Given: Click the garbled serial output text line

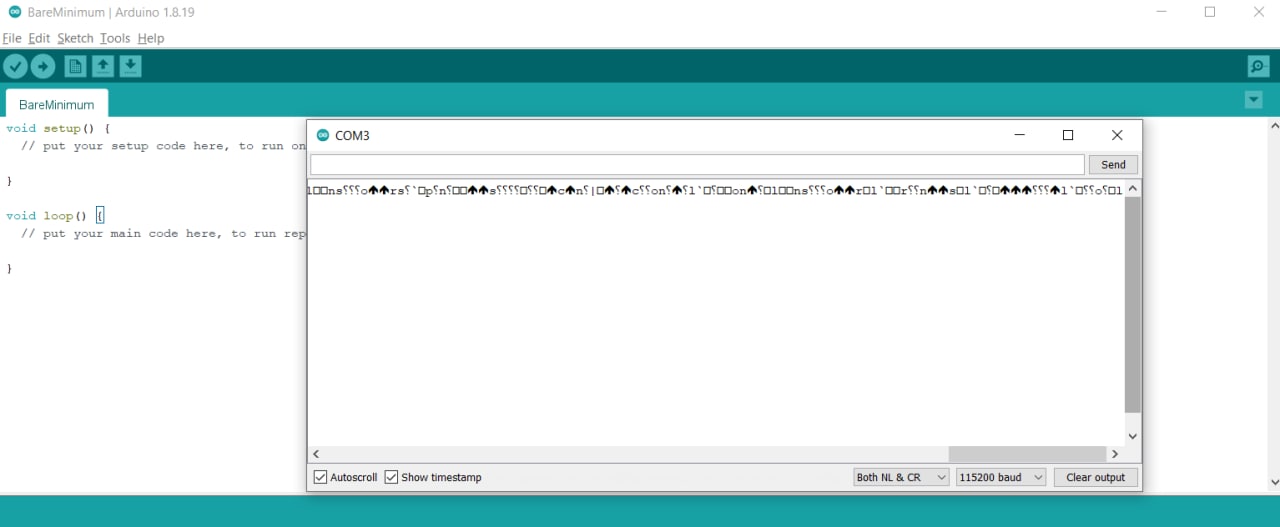Looking at the screenshot, I should click(x=715, y=189).
